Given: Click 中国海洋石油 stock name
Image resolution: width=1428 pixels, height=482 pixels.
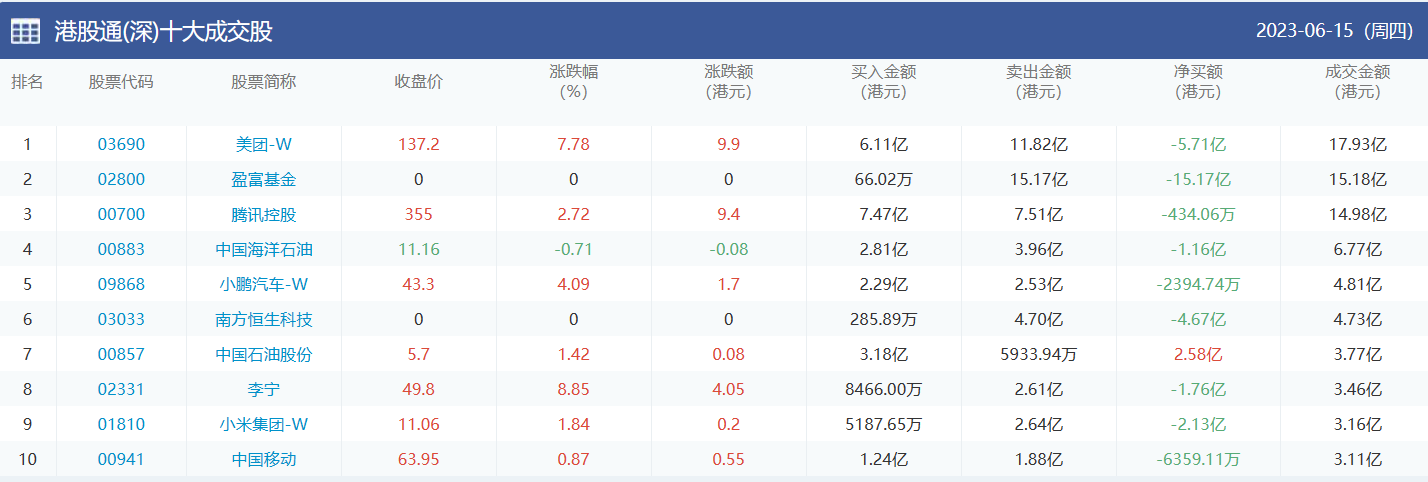Looking at the screenshot, I should 263,249.
